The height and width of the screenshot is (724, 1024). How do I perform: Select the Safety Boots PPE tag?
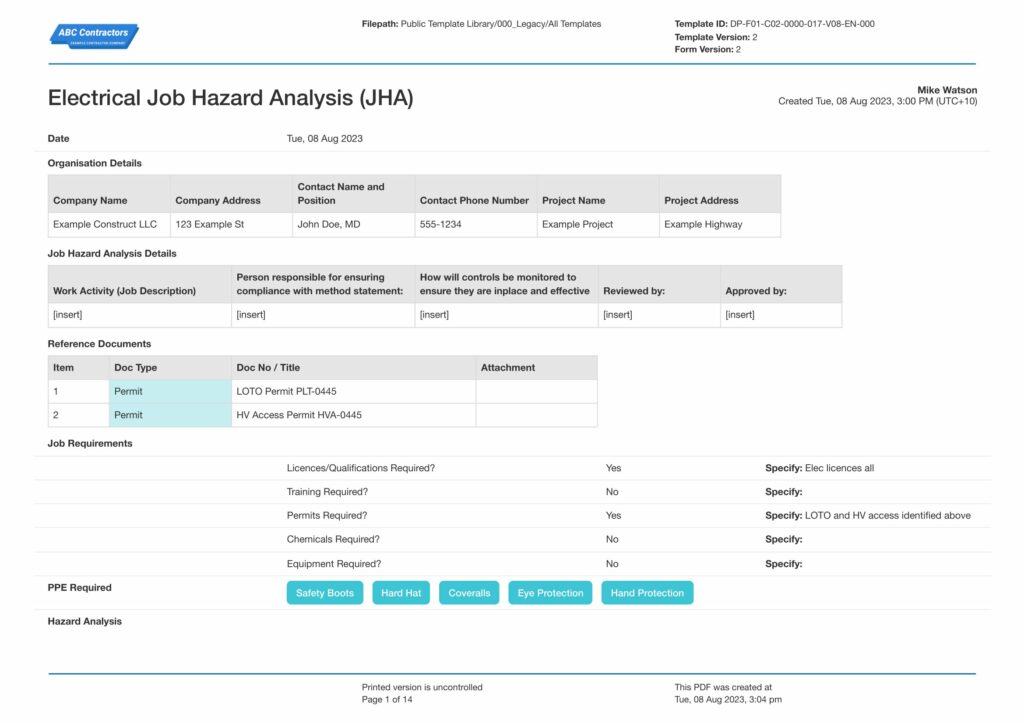pos(325,593)
